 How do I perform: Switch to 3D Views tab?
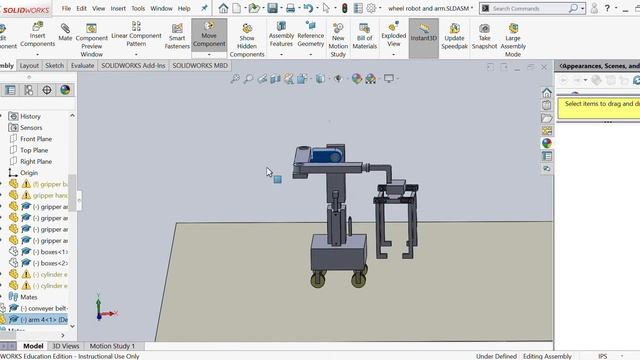65,346
